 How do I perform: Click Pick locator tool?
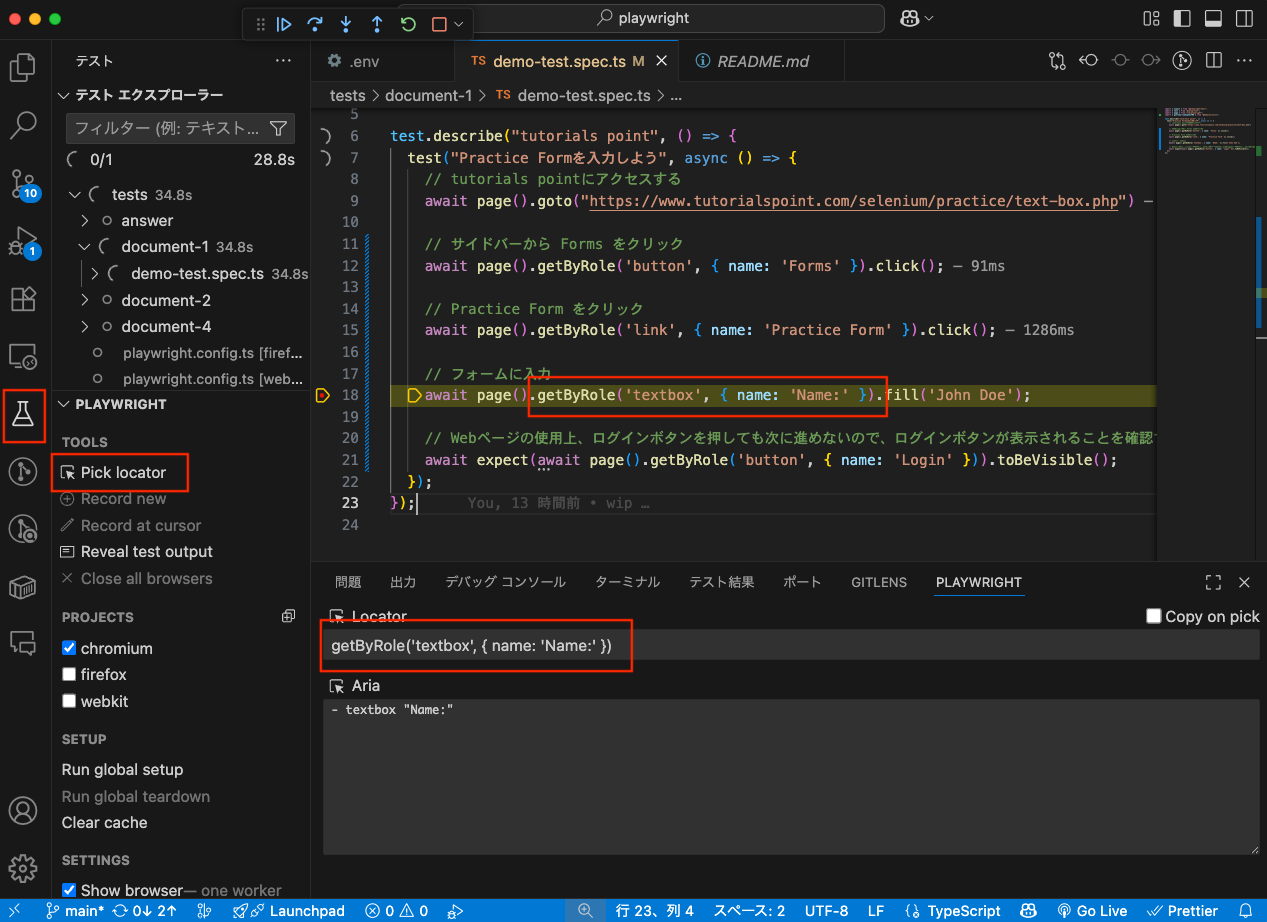point(123,472)
